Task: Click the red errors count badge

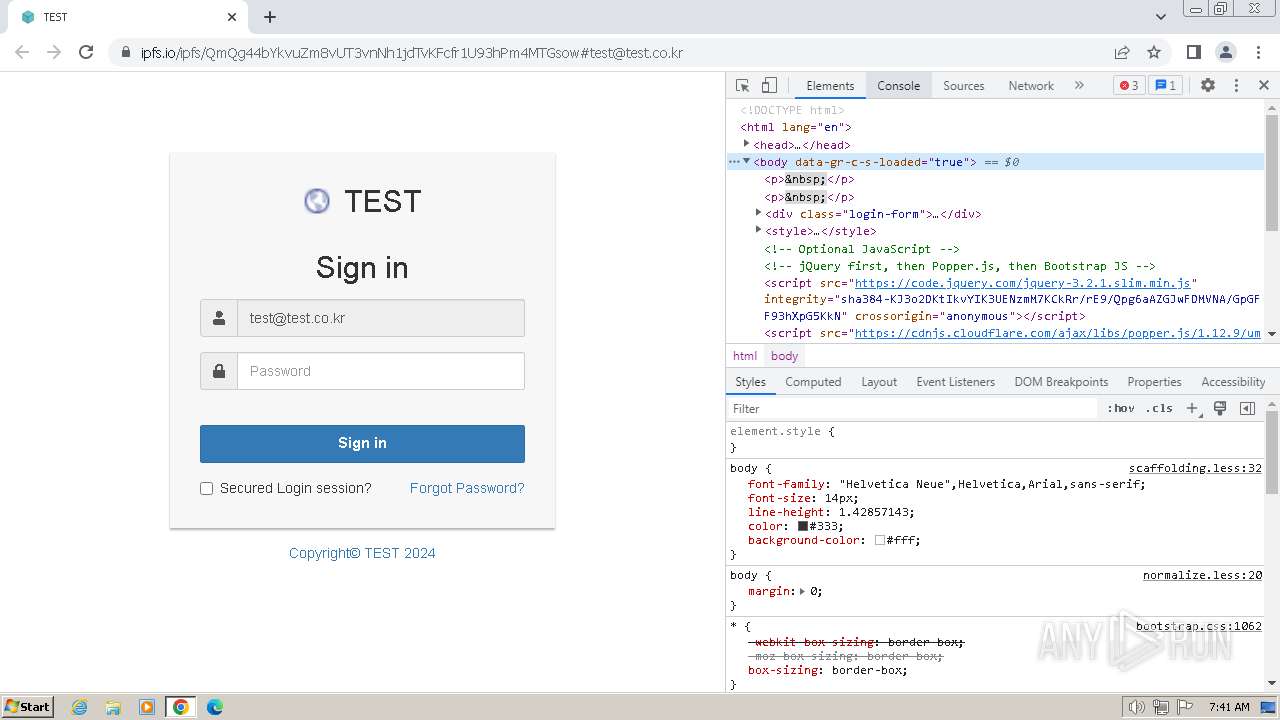Action: (x=1129, y=86)
